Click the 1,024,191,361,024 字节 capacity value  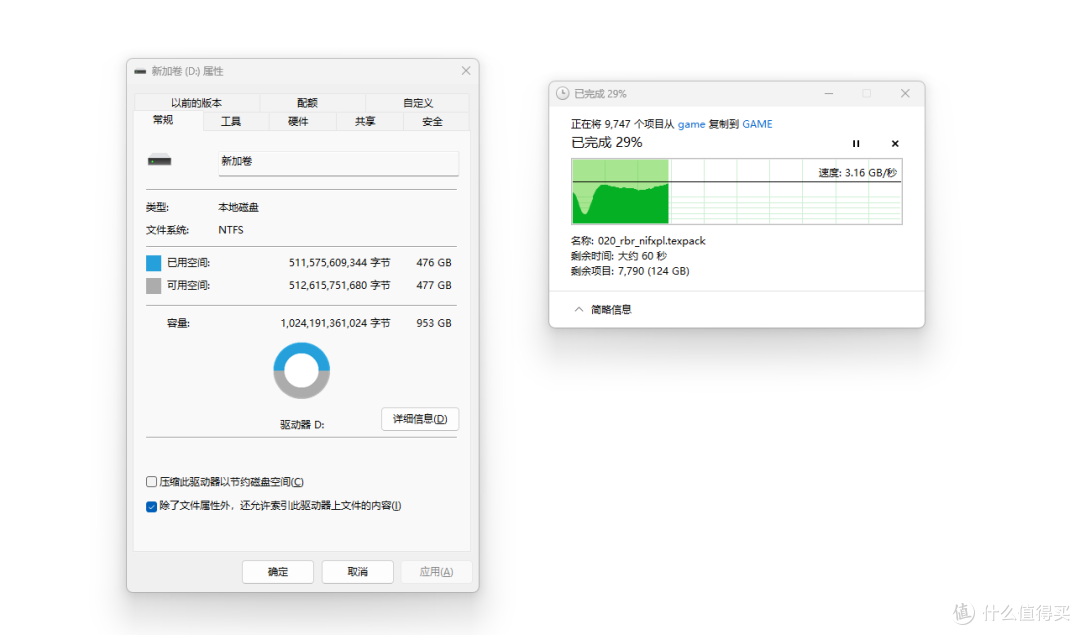pyautogui.click(x=335, y=323)
